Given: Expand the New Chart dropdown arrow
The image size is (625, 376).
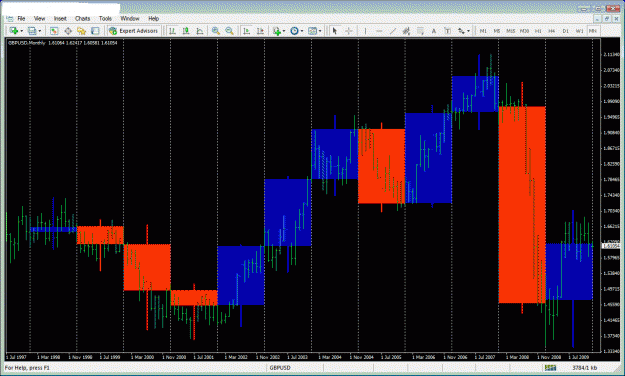Looking at the screenshot, I should (x=22, y=31).
